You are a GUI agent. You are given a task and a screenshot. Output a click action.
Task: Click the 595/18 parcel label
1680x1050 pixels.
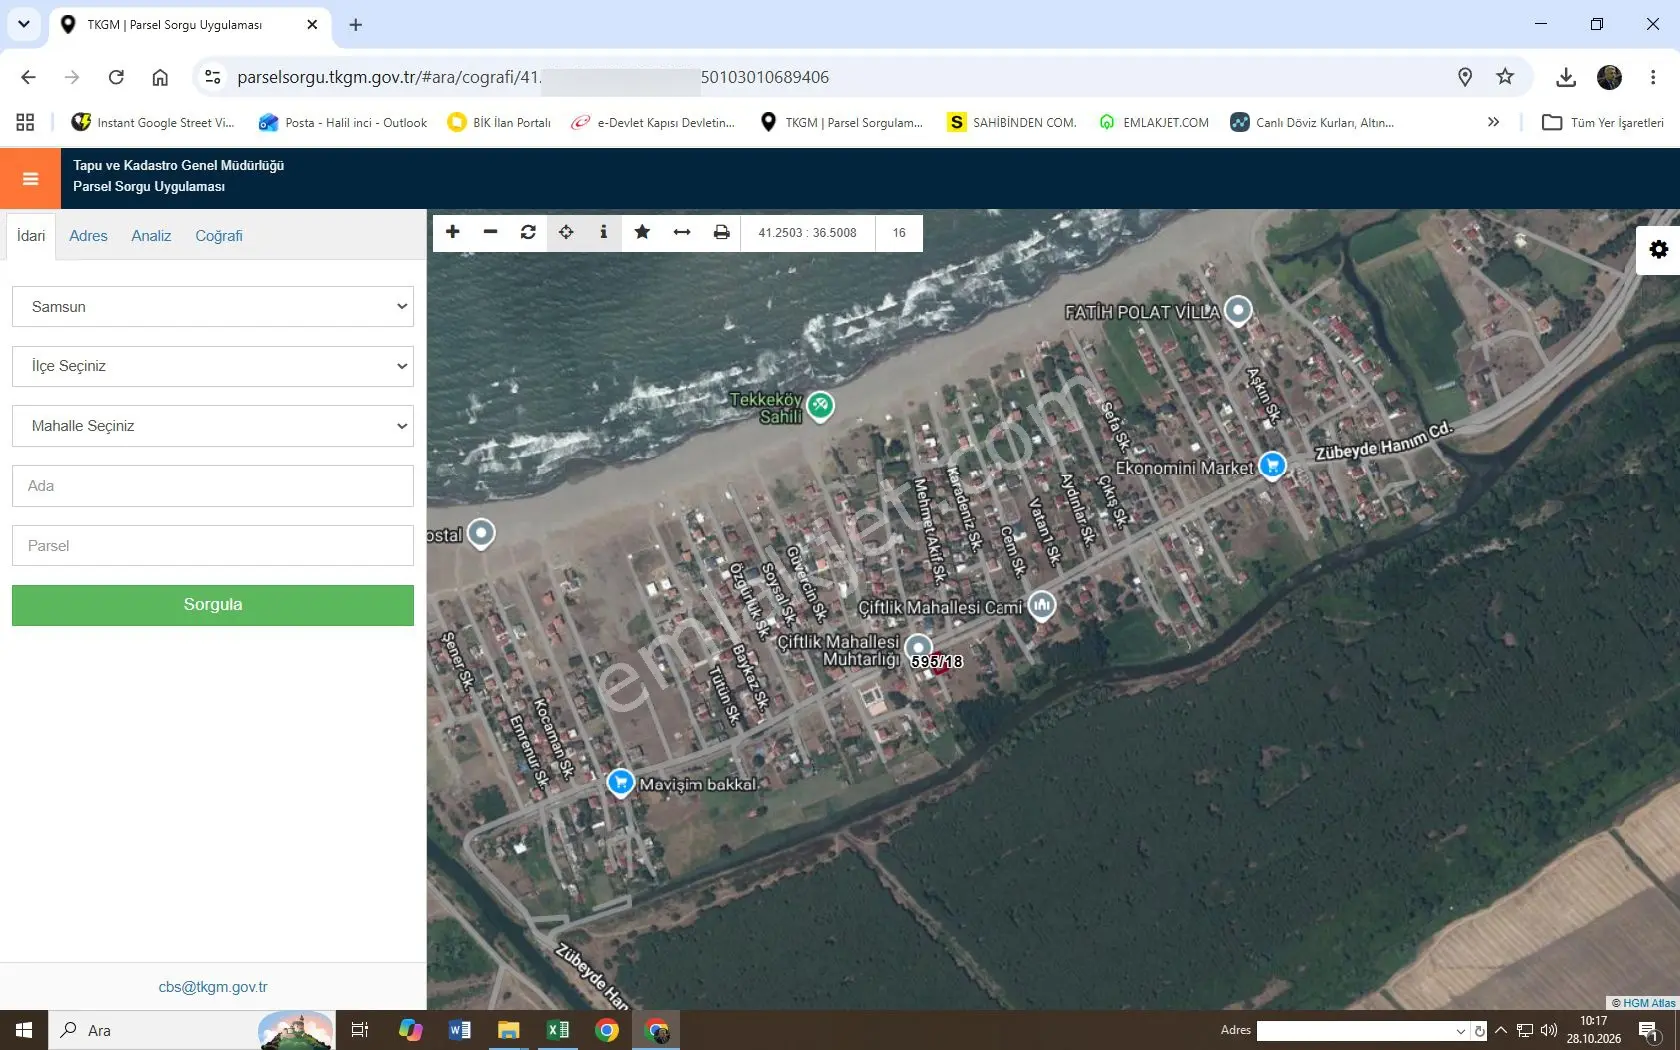point(937,661)
